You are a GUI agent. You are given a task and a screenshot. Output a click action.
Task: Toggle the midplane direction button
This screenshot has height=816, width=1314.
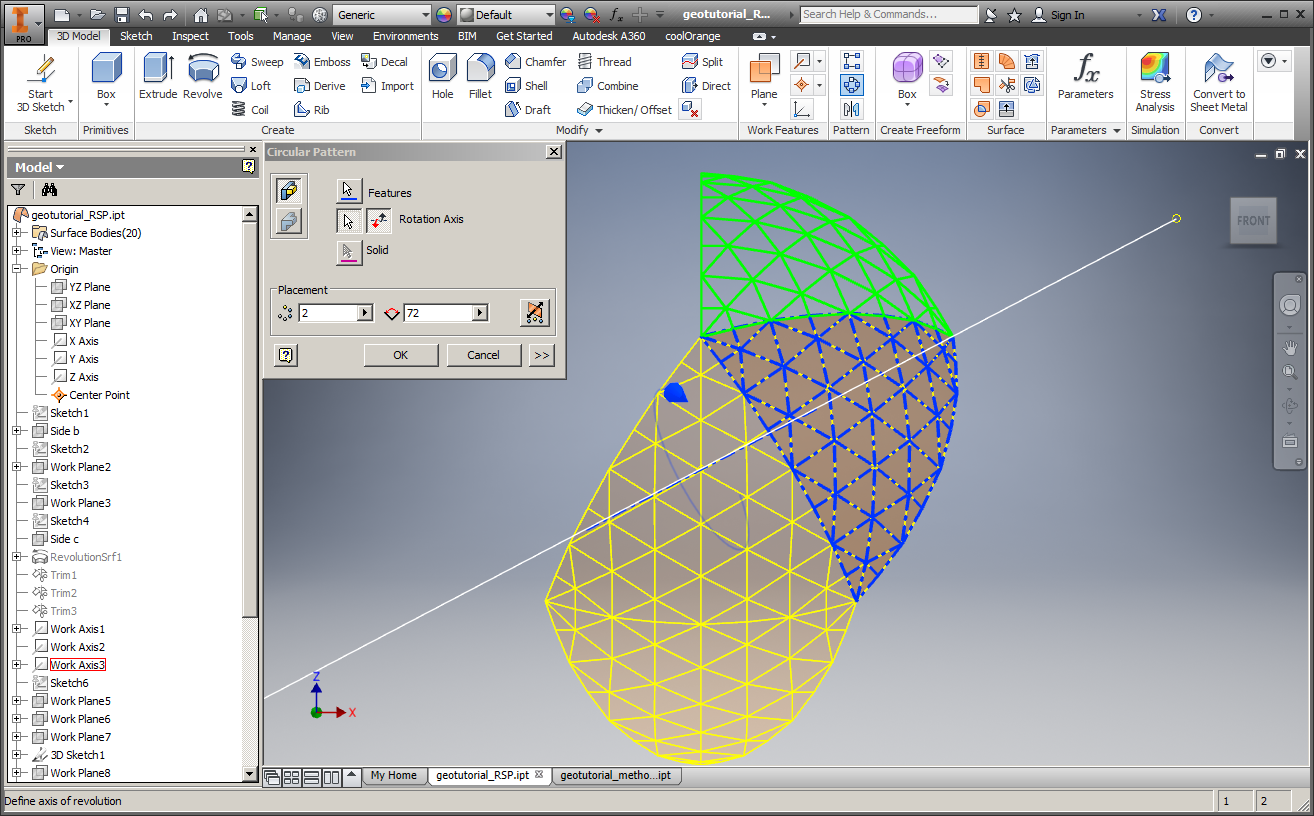coord(535,313)
